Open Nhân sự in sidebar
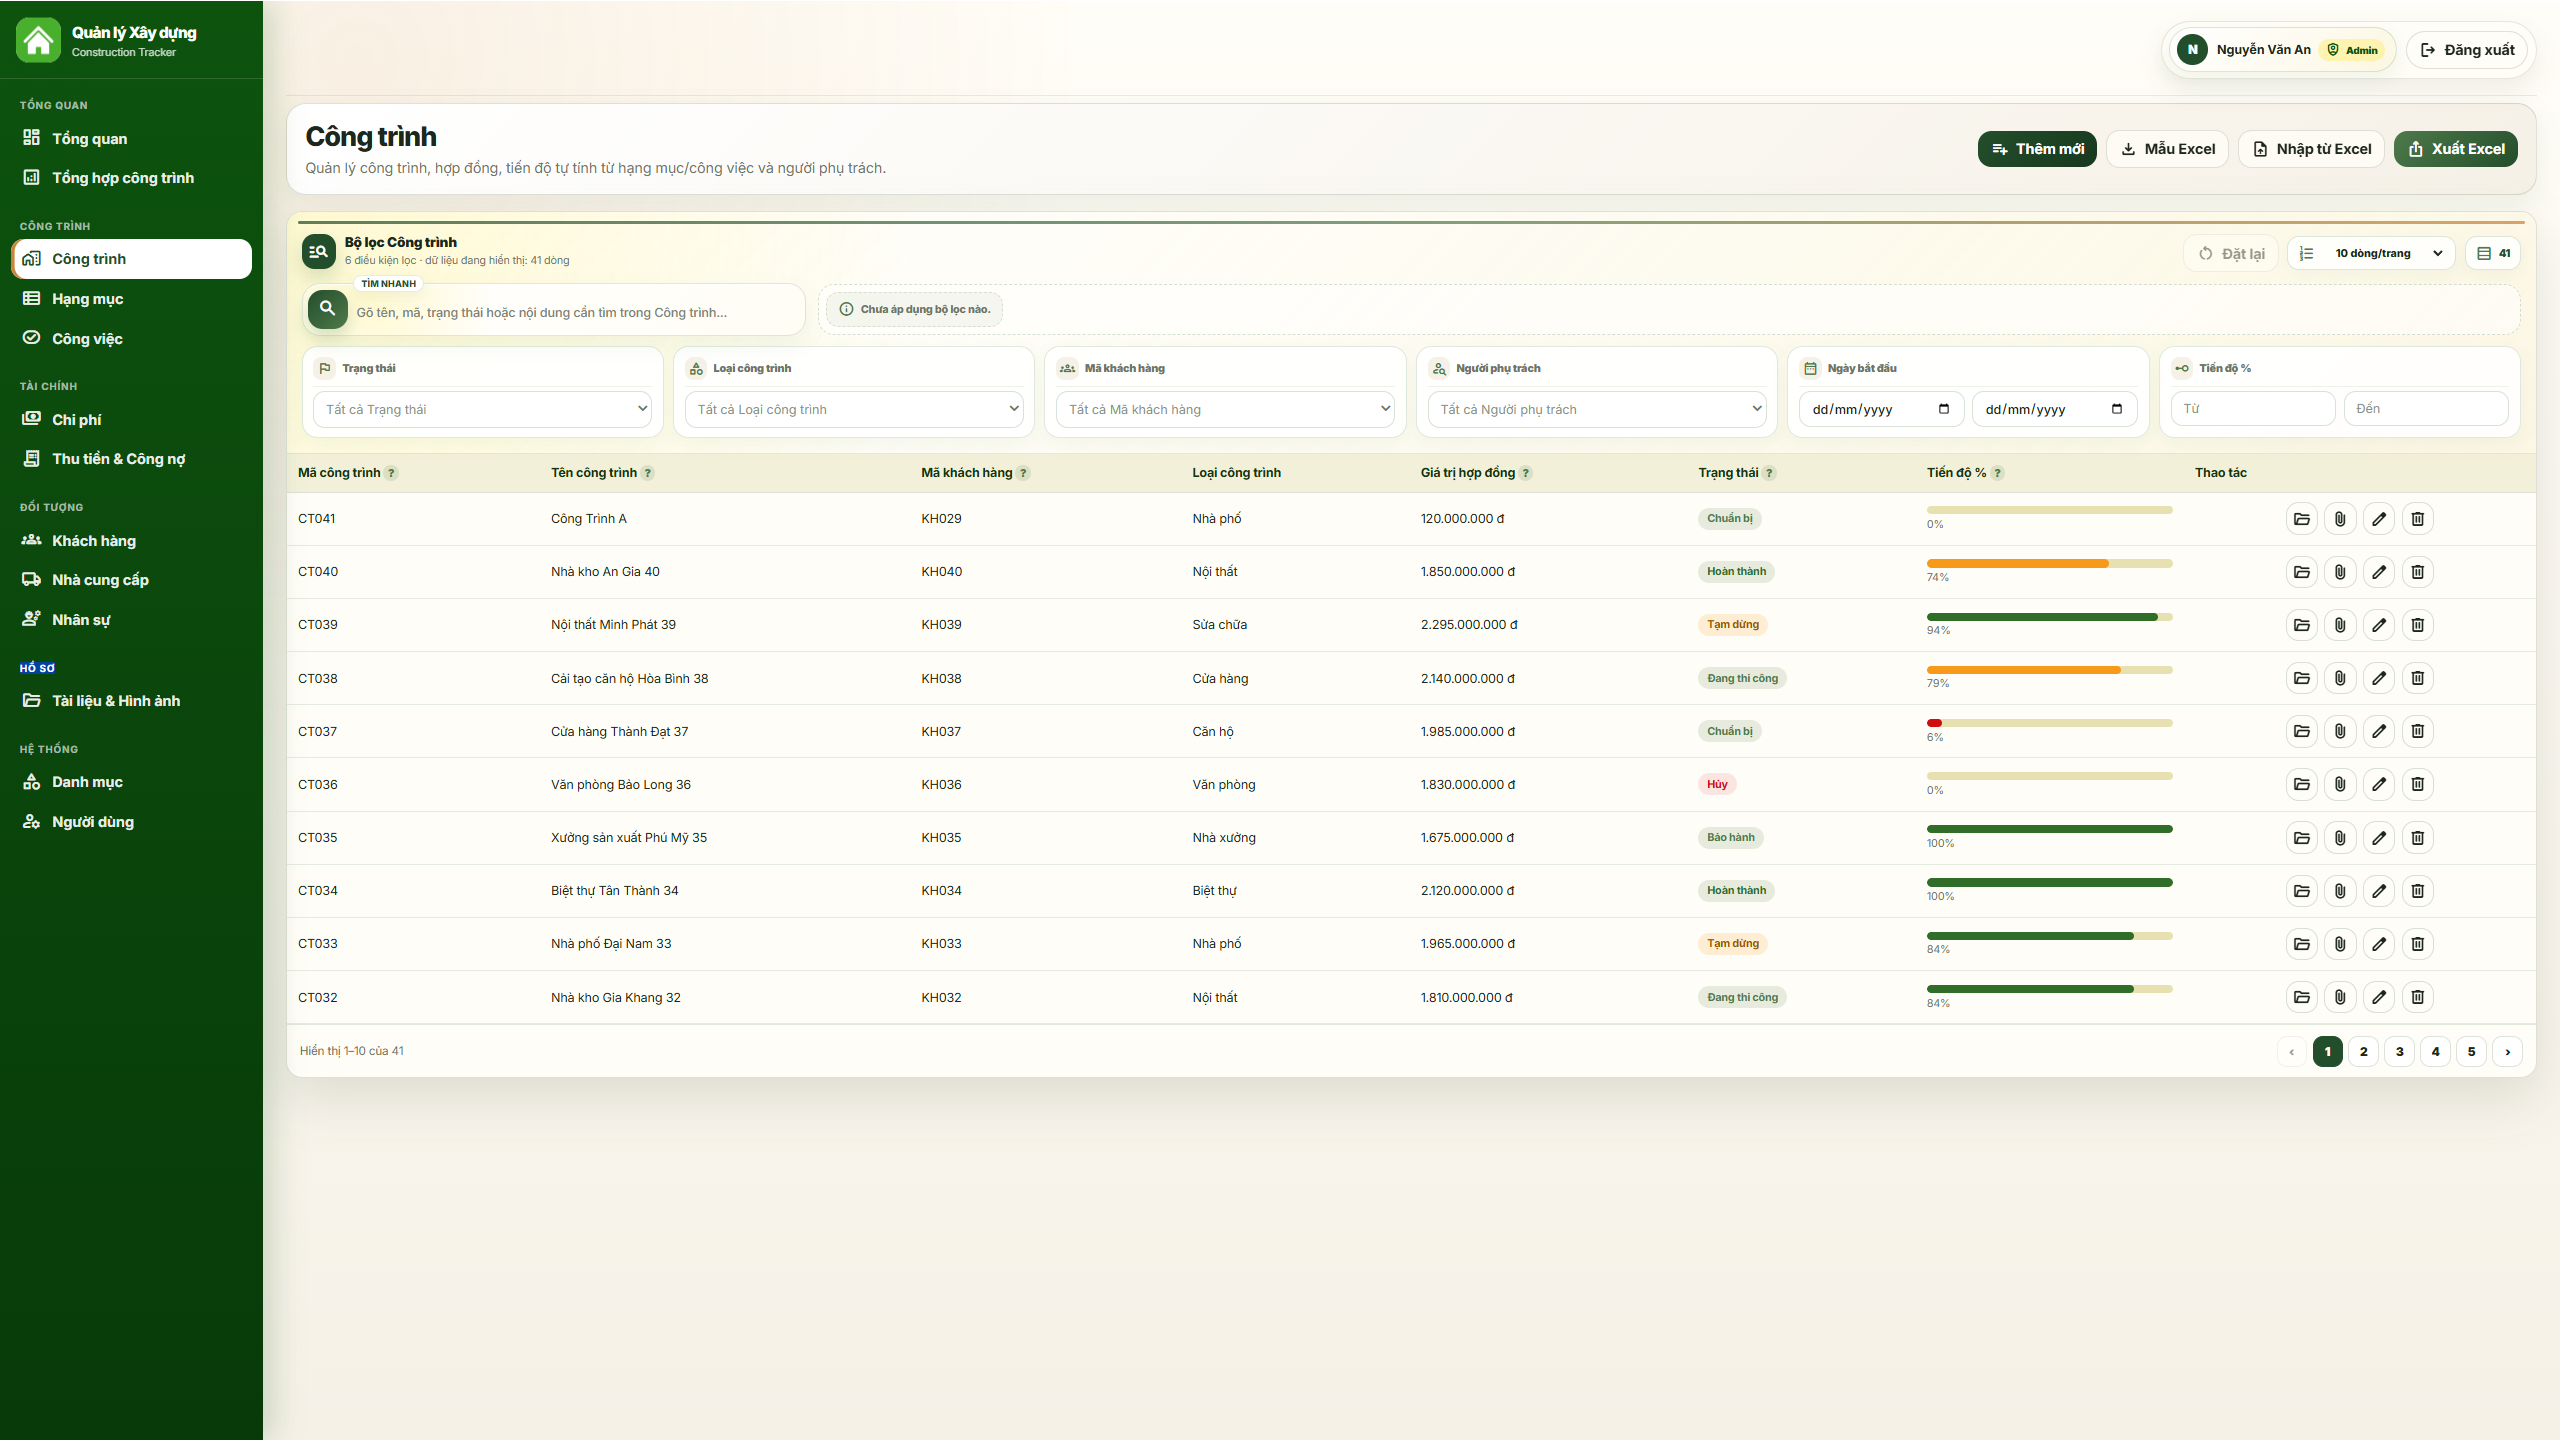The height and width of the screenshot is (1440, 2560). [x=131, y=620]
